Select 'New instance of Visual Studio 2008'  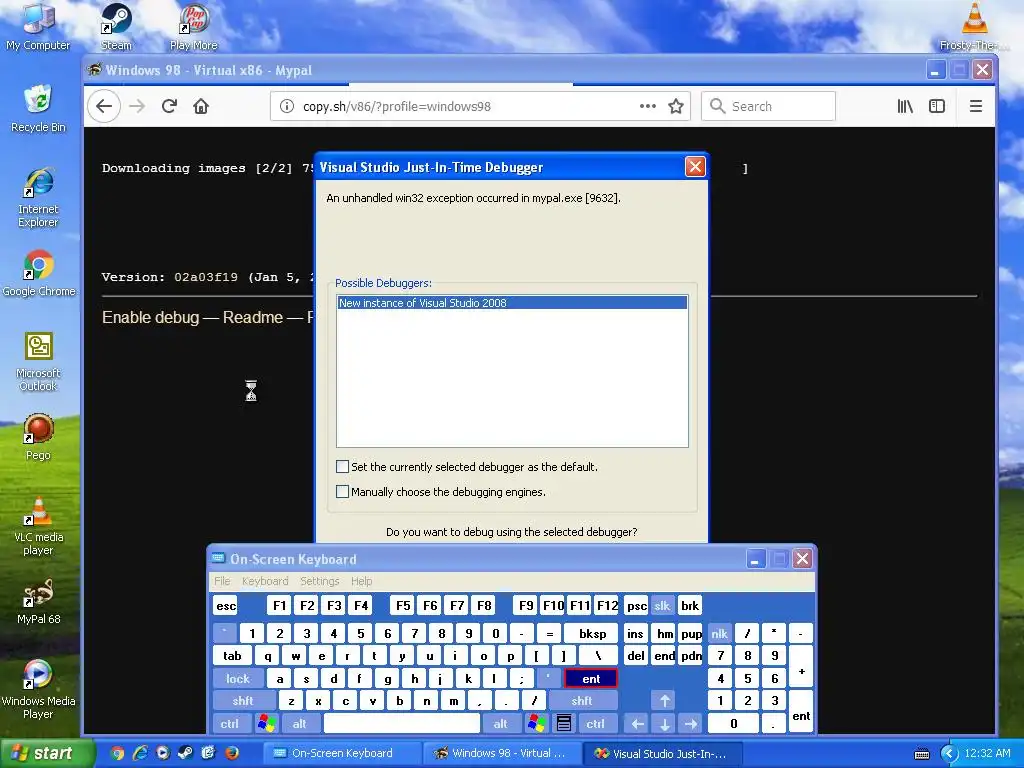click(x=512, y=302)
